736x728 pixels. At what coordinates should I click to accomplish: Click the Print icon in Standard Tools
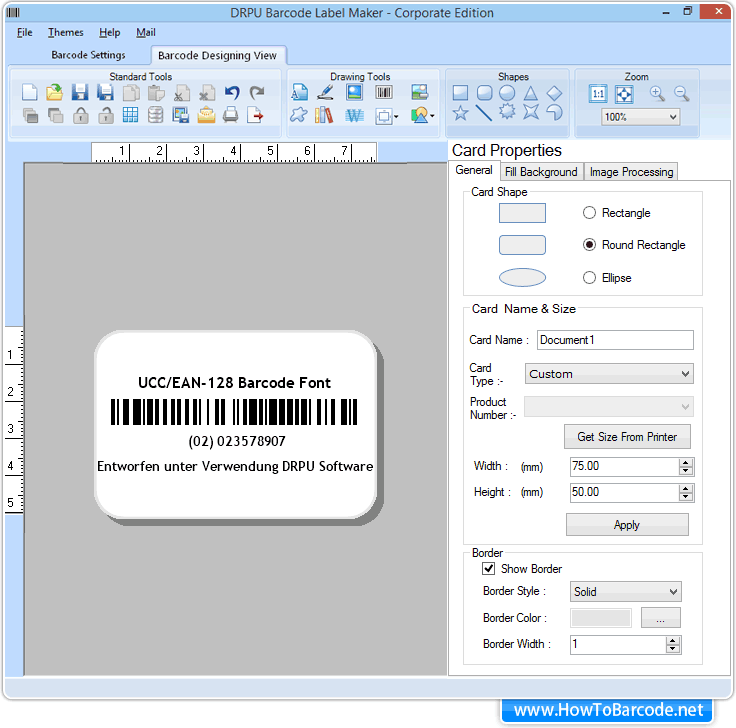(231, 116)
